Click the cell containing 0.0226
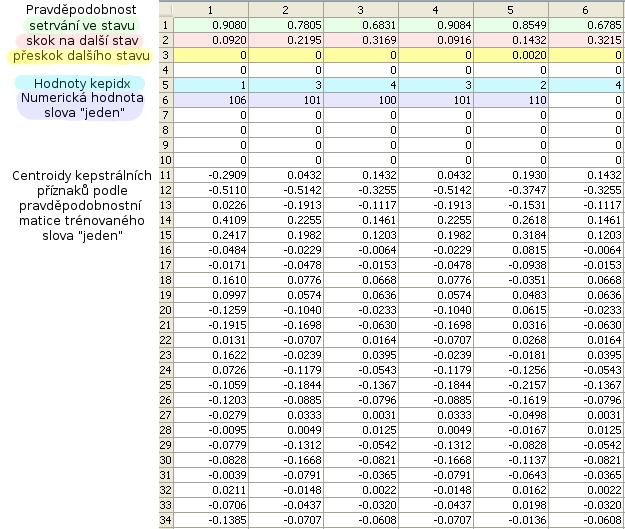This screenshot has height=529, width=625. click(x=211, y=205)
